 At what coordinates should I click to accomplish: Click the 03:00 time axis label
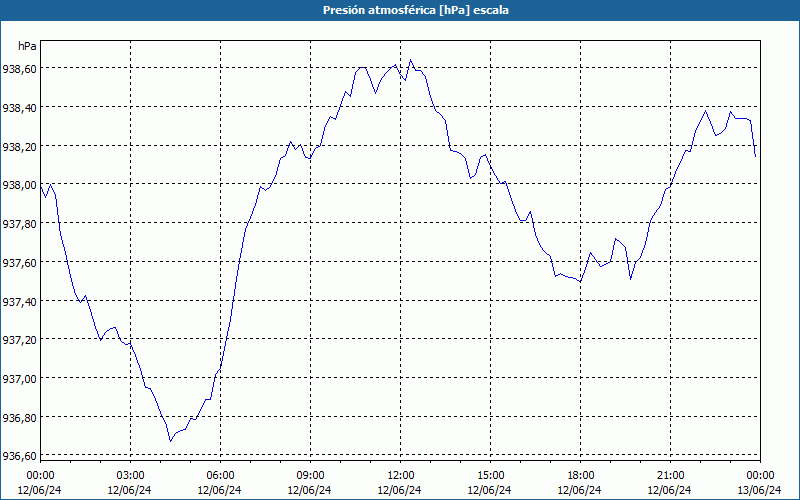point(131,475)
